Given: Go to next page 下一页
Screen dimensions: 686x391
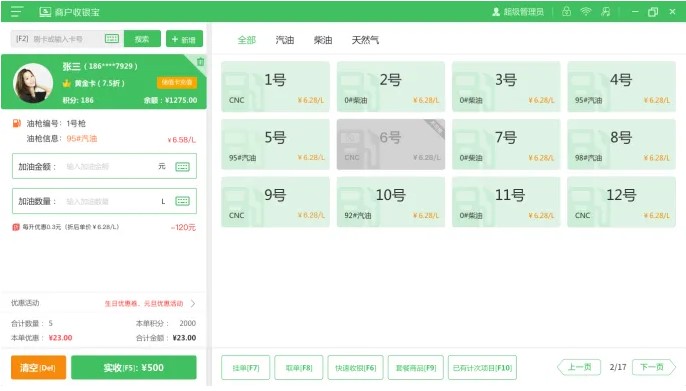Looking at the screenshot, I should coord(654,367).
